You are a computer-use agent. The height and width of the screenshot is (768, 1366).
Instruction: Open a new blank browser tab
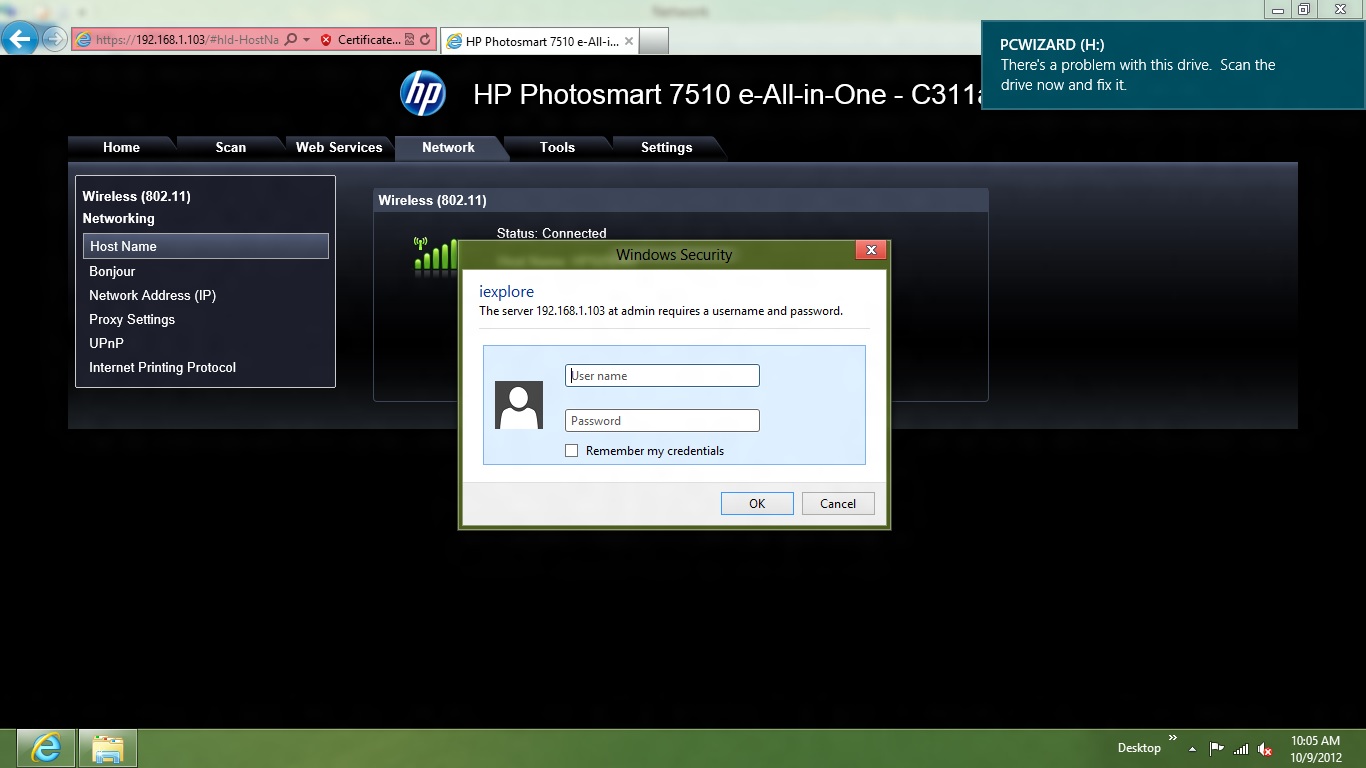653,41
